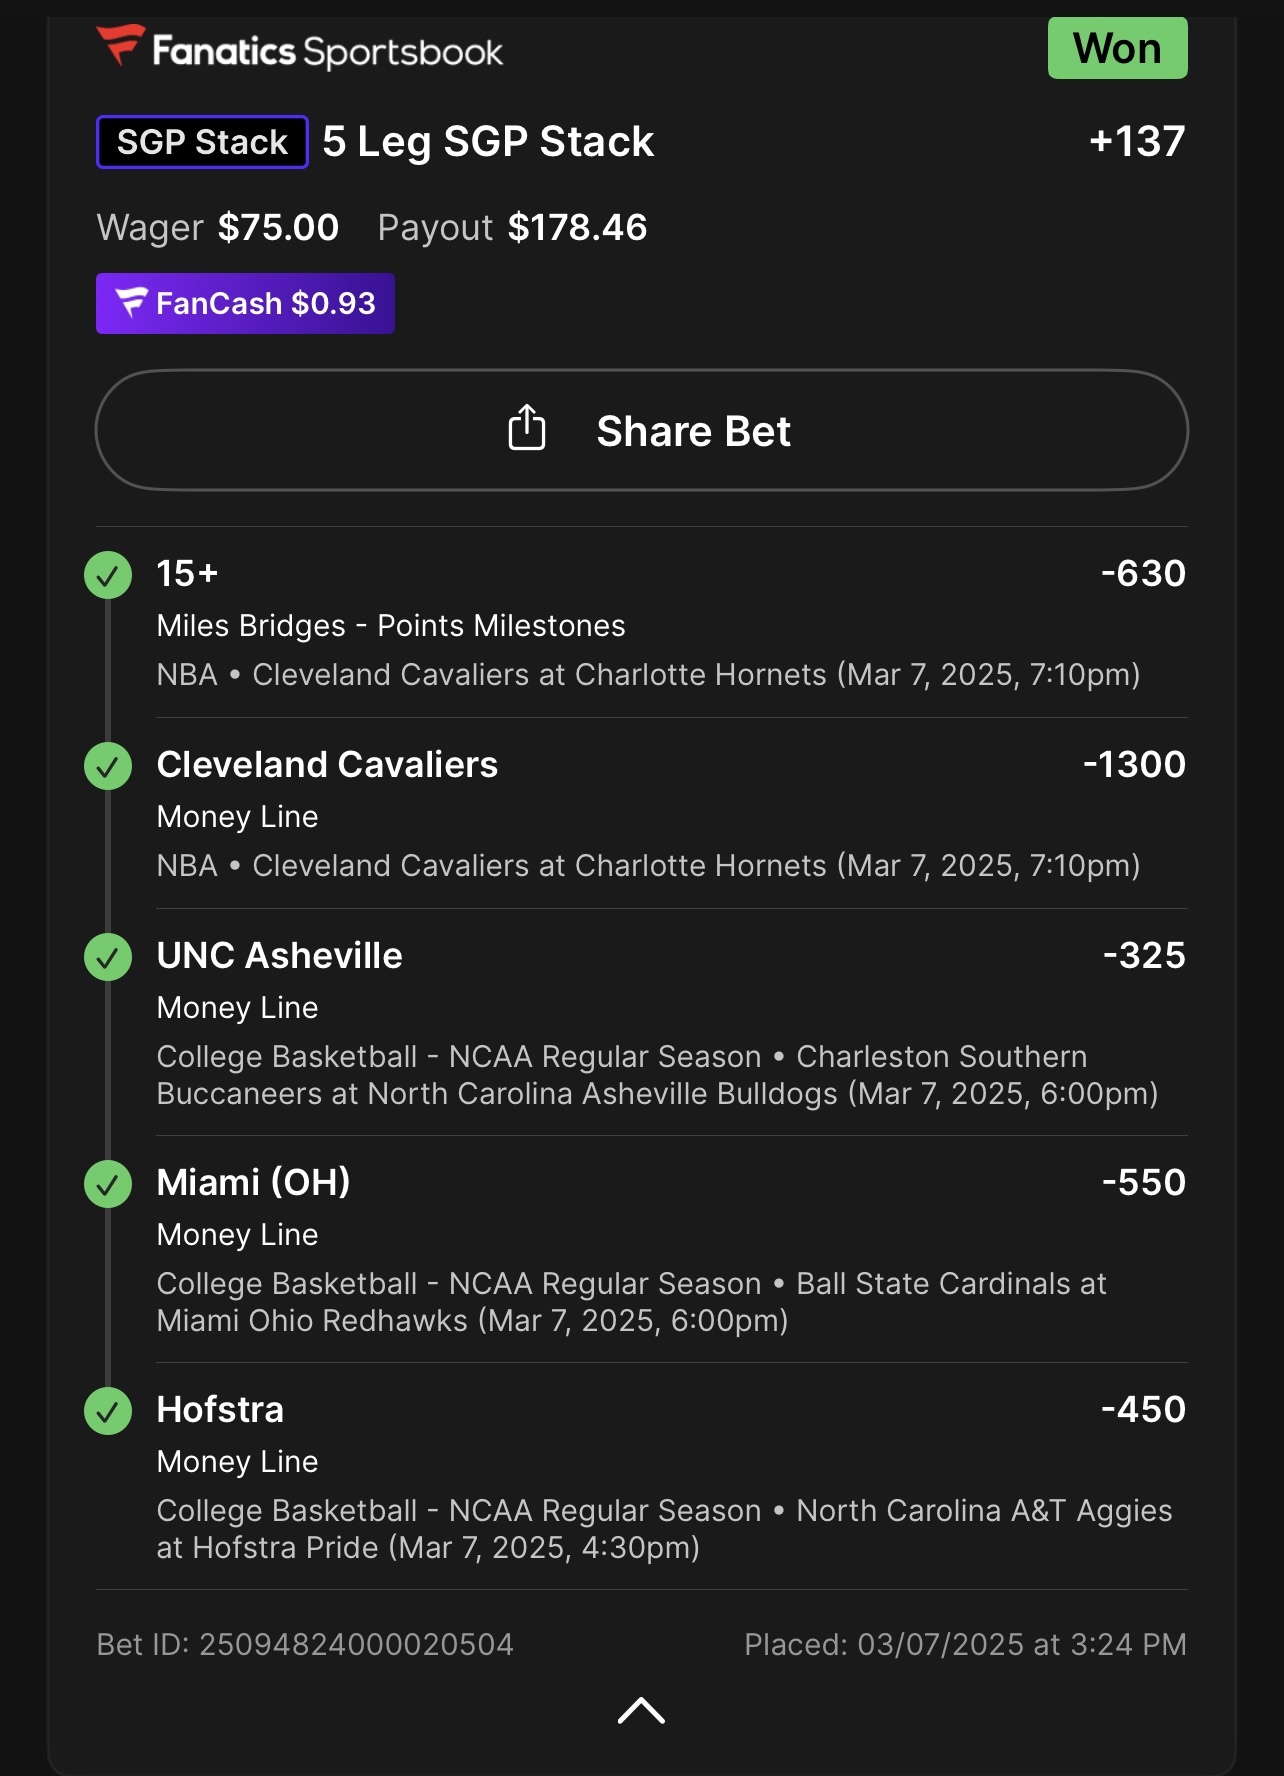Click the SGP Stack tag
The height and width of the screenshot is (1776, 1284).
[x=202, y=142]
